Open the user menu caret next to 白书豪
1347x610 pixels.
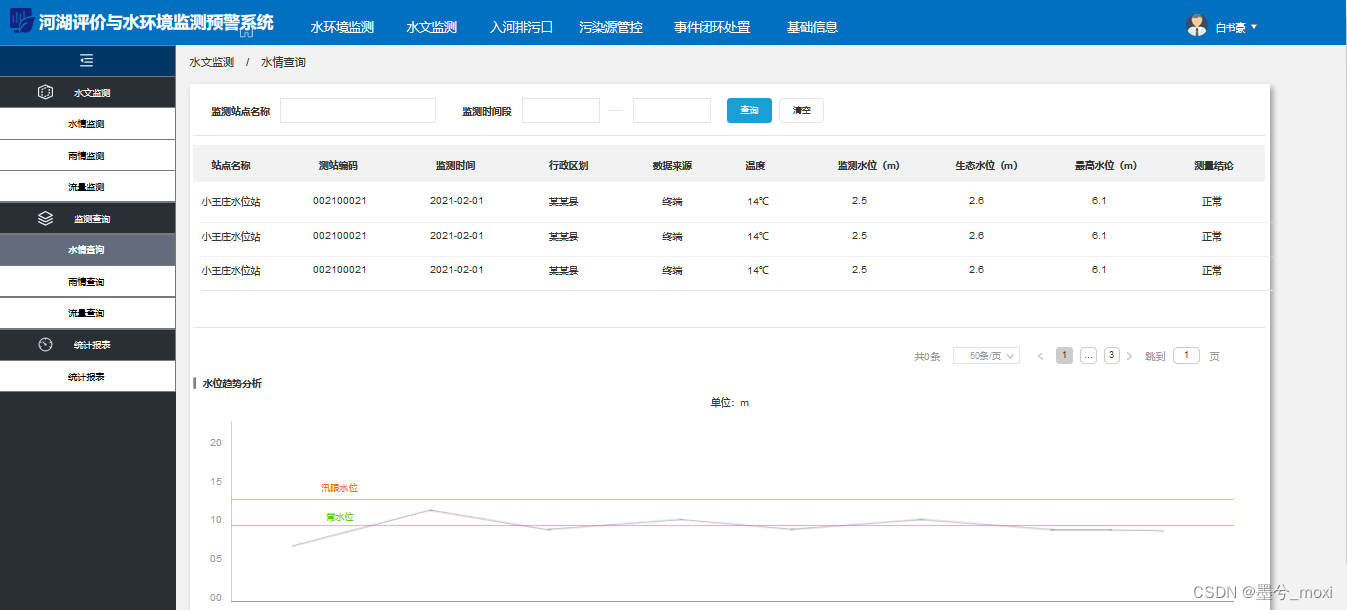1254,27
